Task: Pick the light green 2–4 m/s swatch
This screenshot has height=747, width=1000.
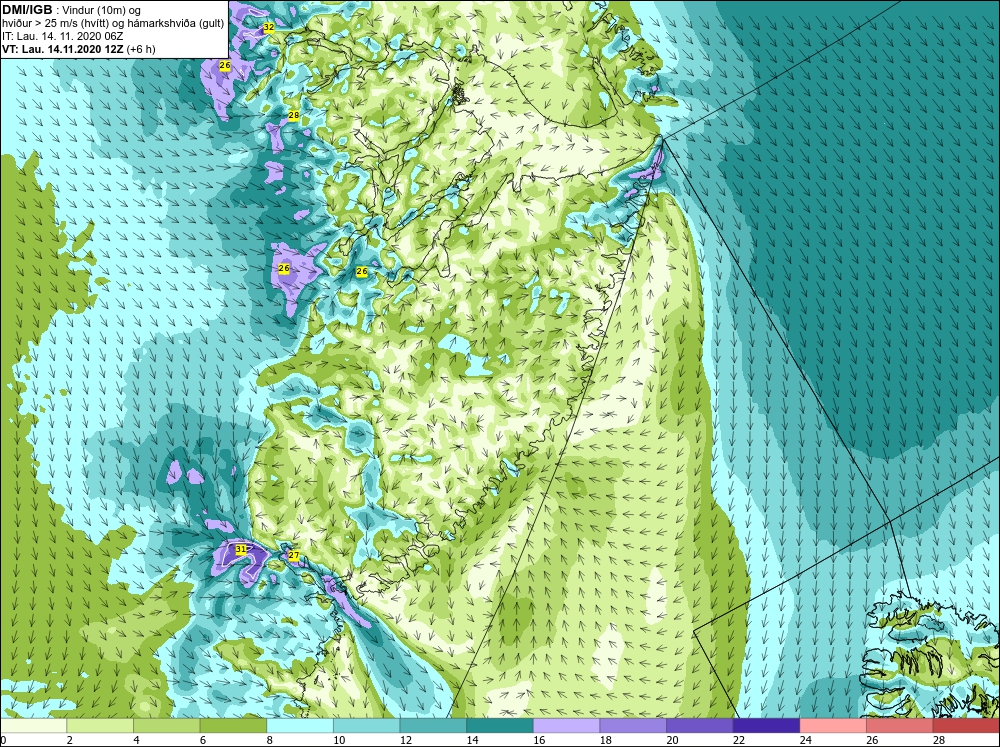Action: (99, 726)
